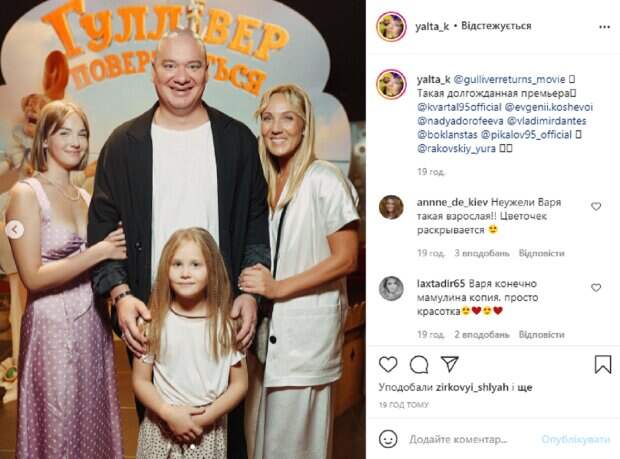Open laxtadir65's avatar

(x=391, y=289)
